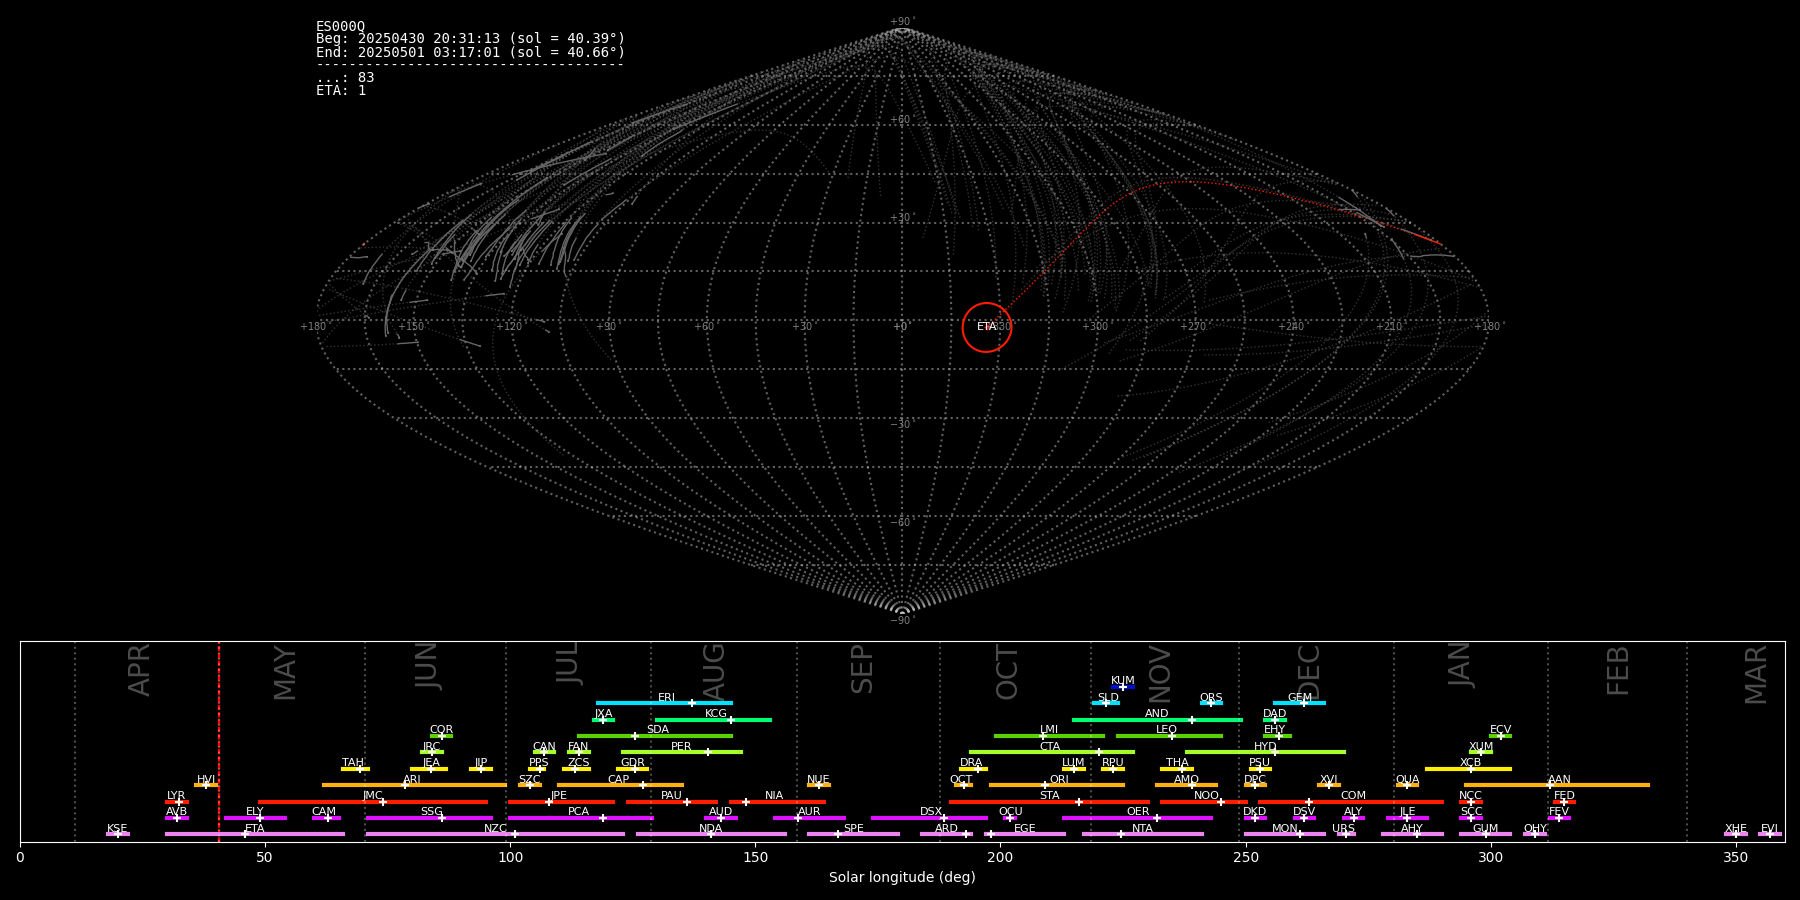1800x900 pixels.
Task: Click the ORI orange shower bar
Action: (x=1057, y=785)
